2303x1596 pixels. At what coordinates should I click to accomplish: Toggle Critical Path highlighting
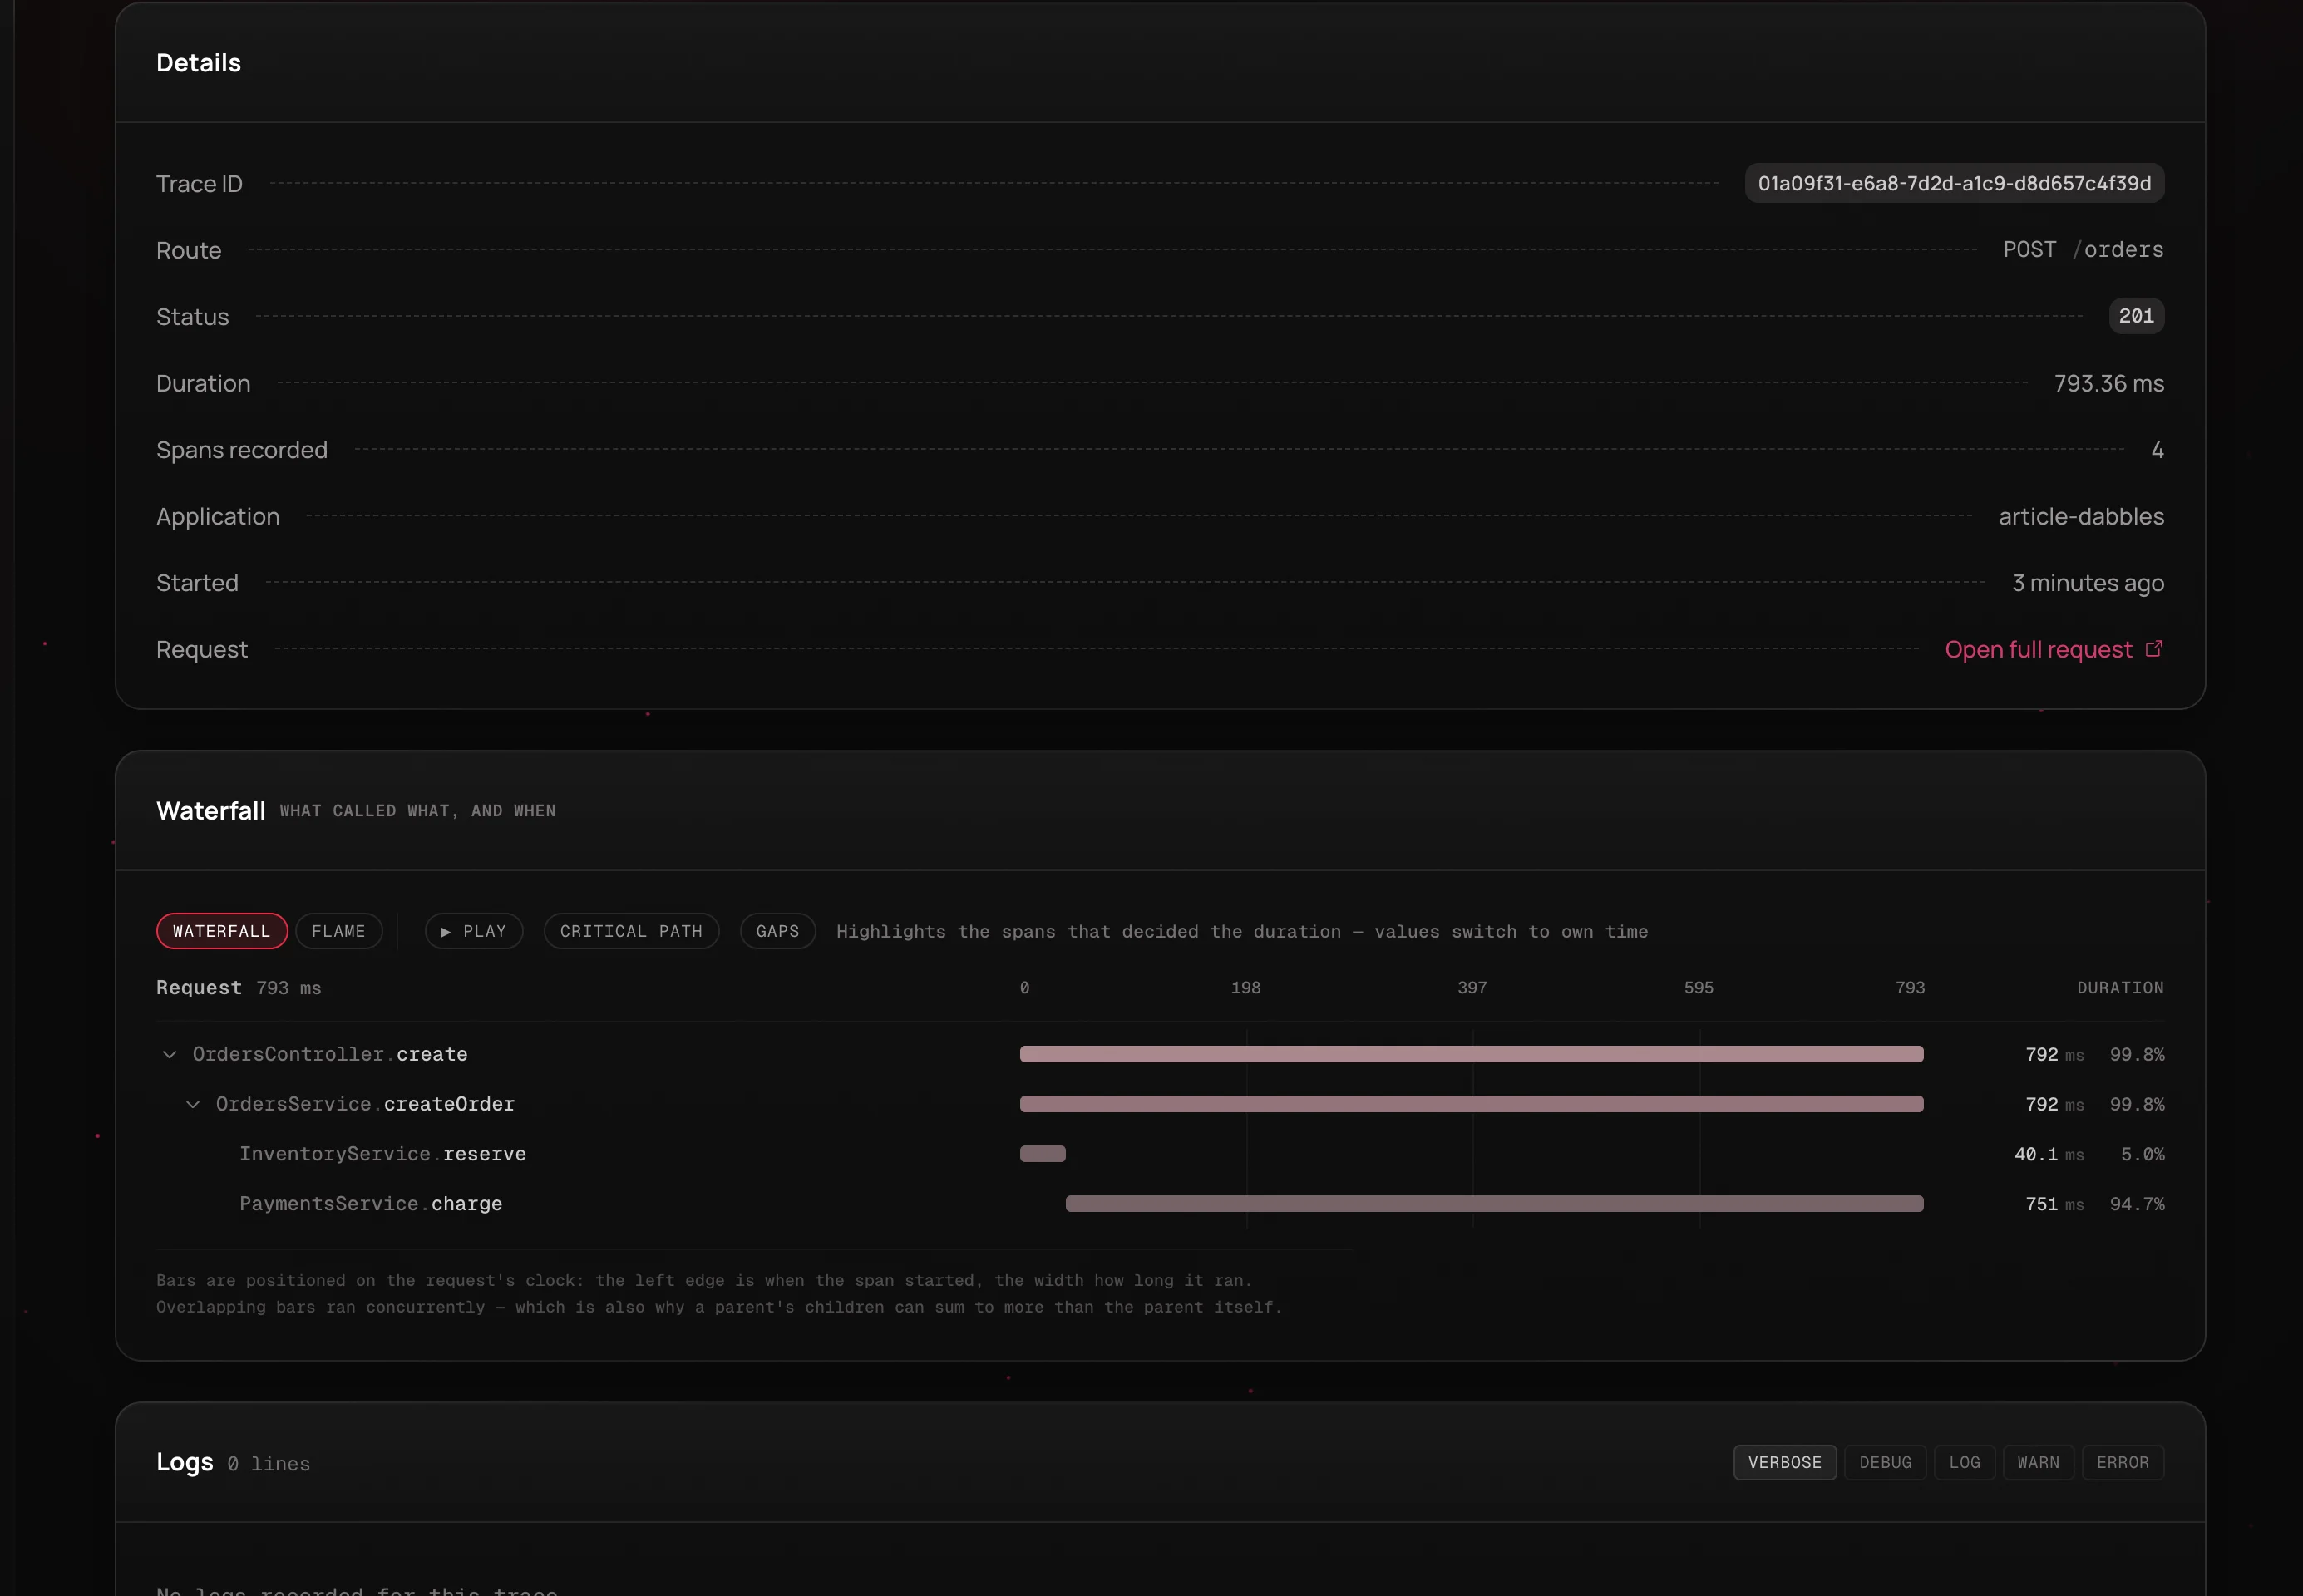pos(631,931)
